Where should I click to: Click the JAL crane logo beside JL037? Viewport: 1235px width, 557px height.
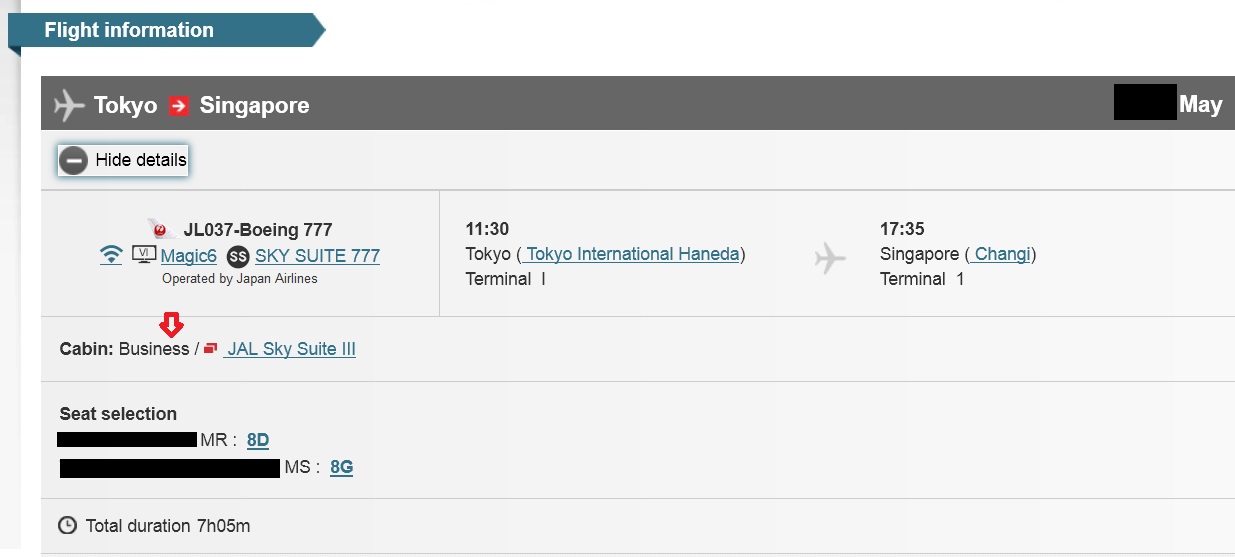[161, 229]
